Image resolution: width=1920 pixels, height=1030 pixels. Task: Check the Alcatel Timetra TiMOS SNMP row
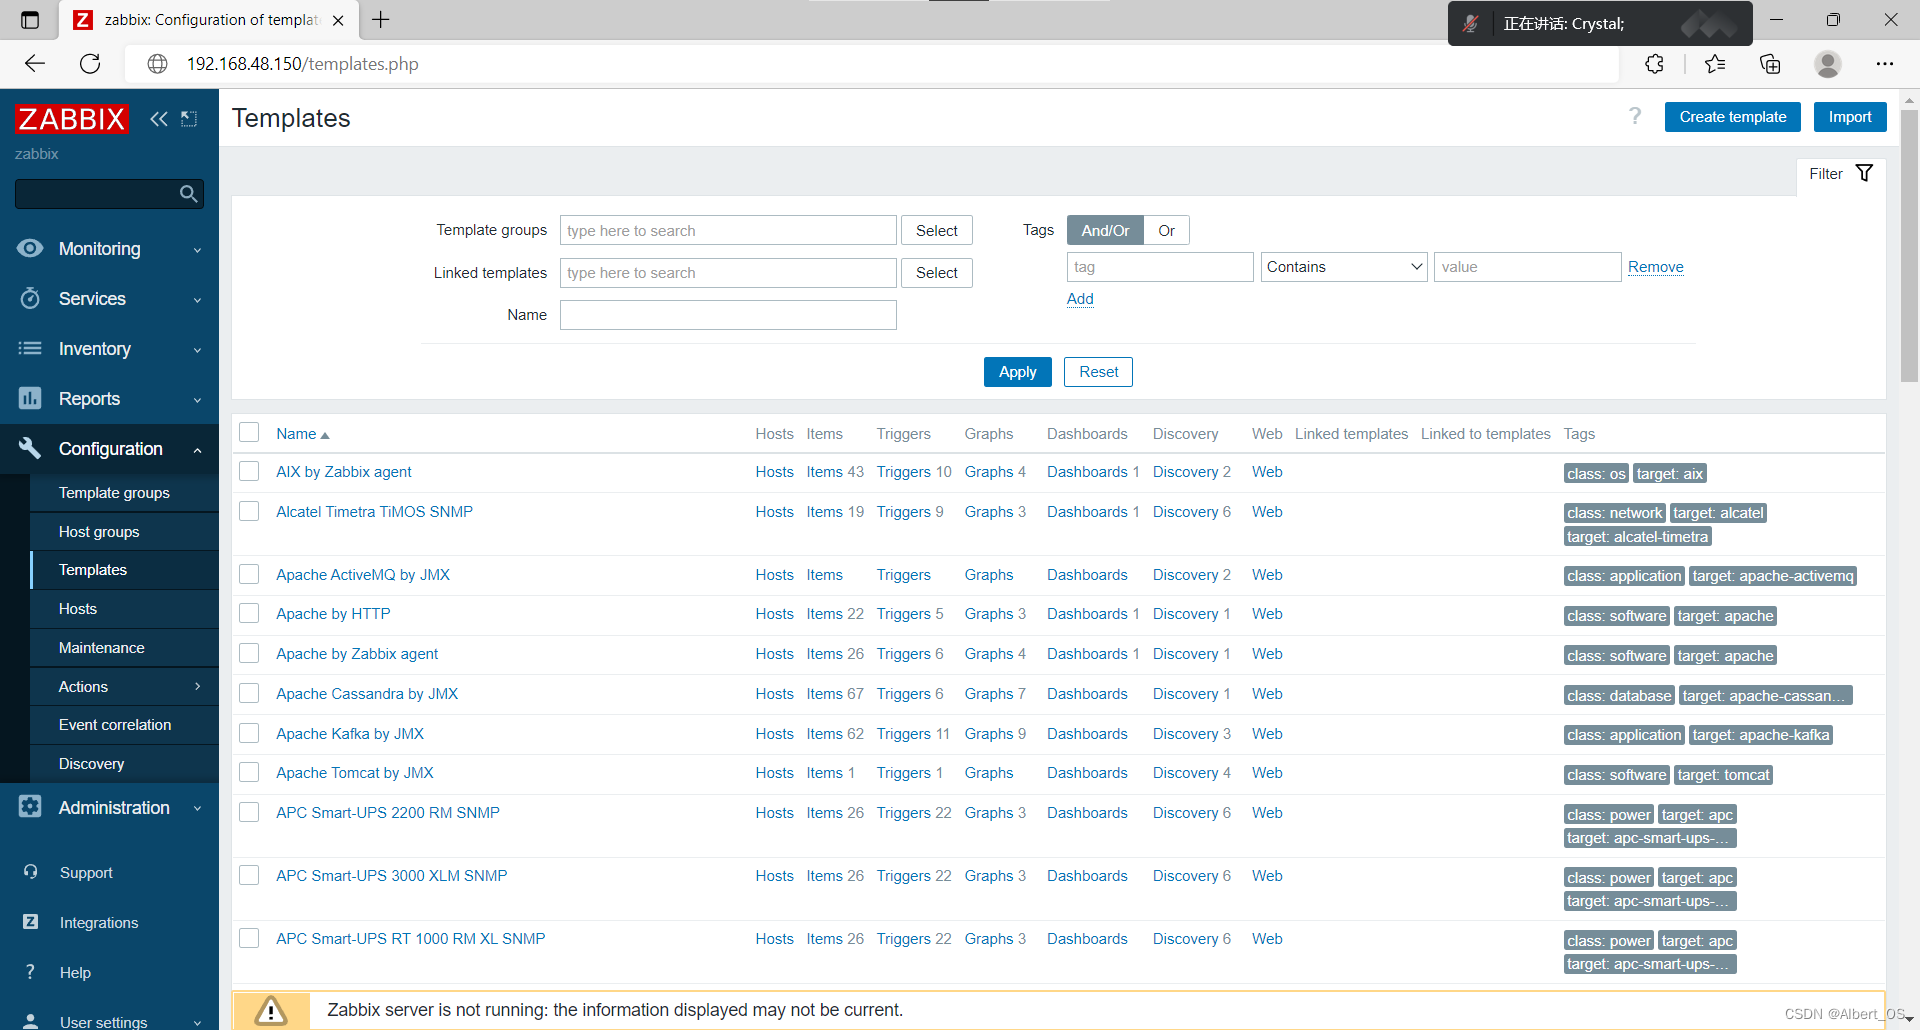coord(249,511)
